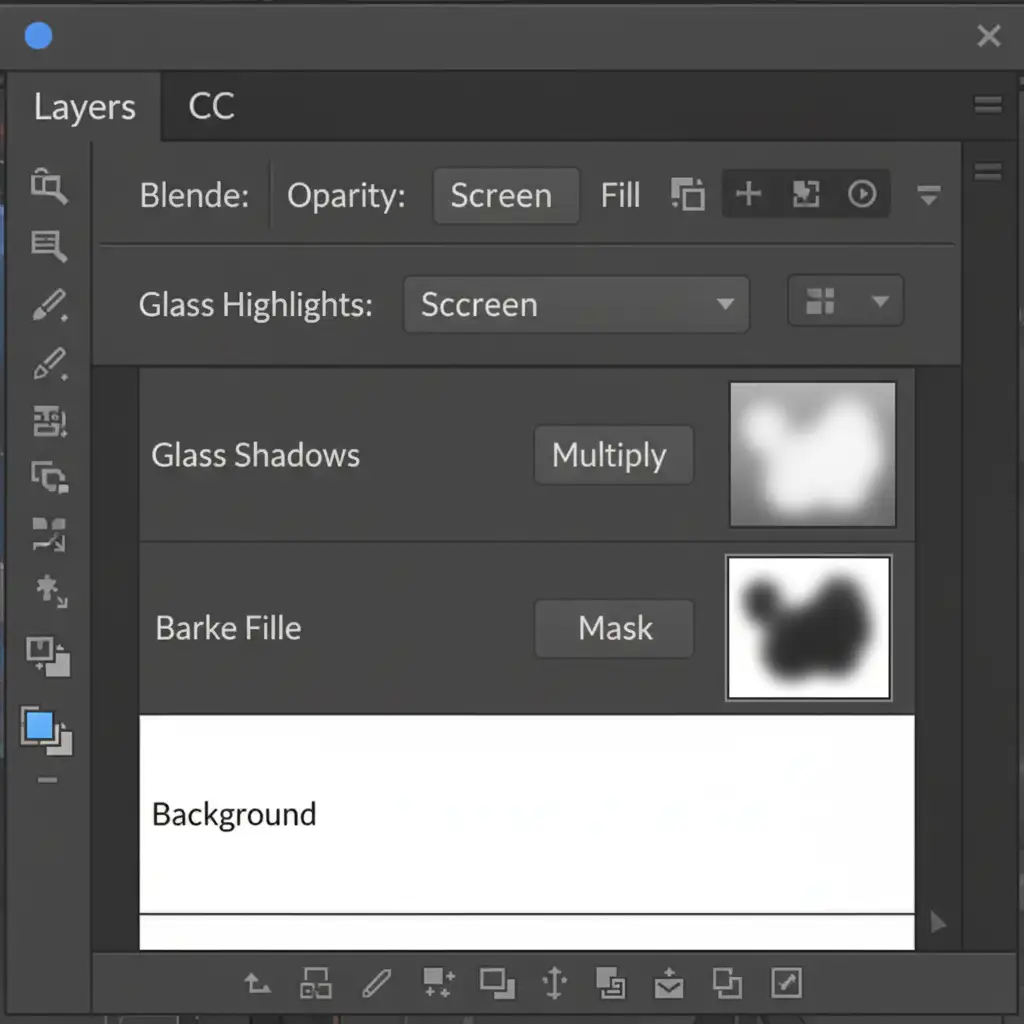
Task: Click the circular play icon in top row
Action: 862,194
